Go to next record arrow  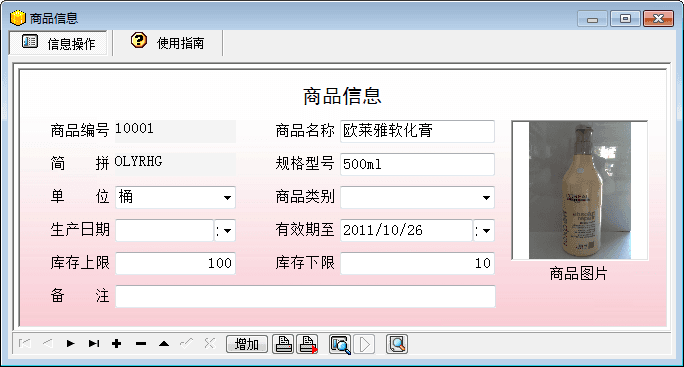pyautogui.click(x=71, y=344)
